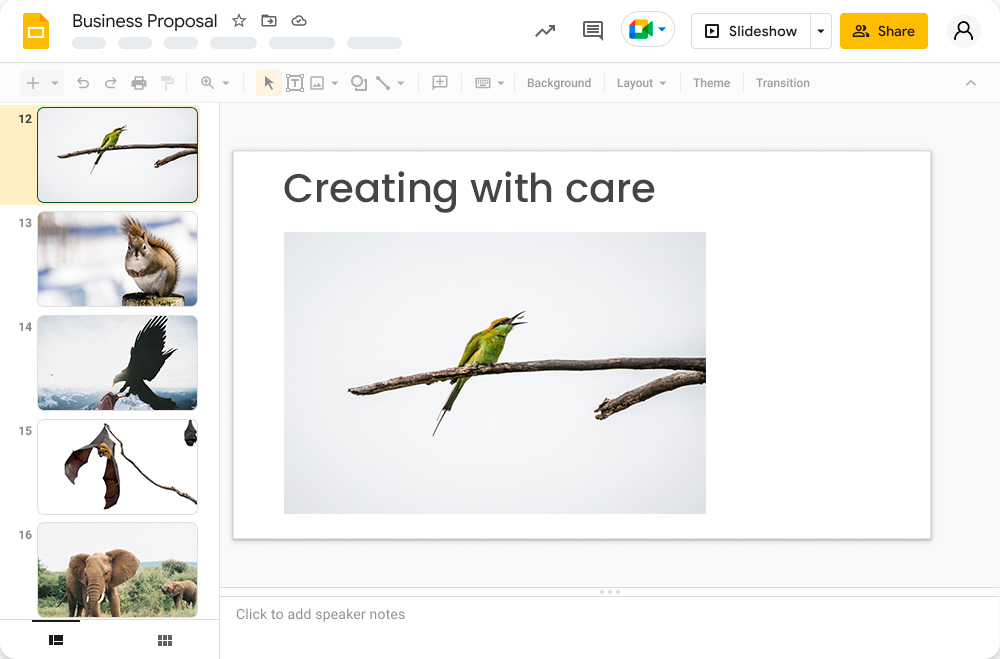Click the speaker notes resize handle dots
The image size is (1000, 659).
[x=610, y=592]
